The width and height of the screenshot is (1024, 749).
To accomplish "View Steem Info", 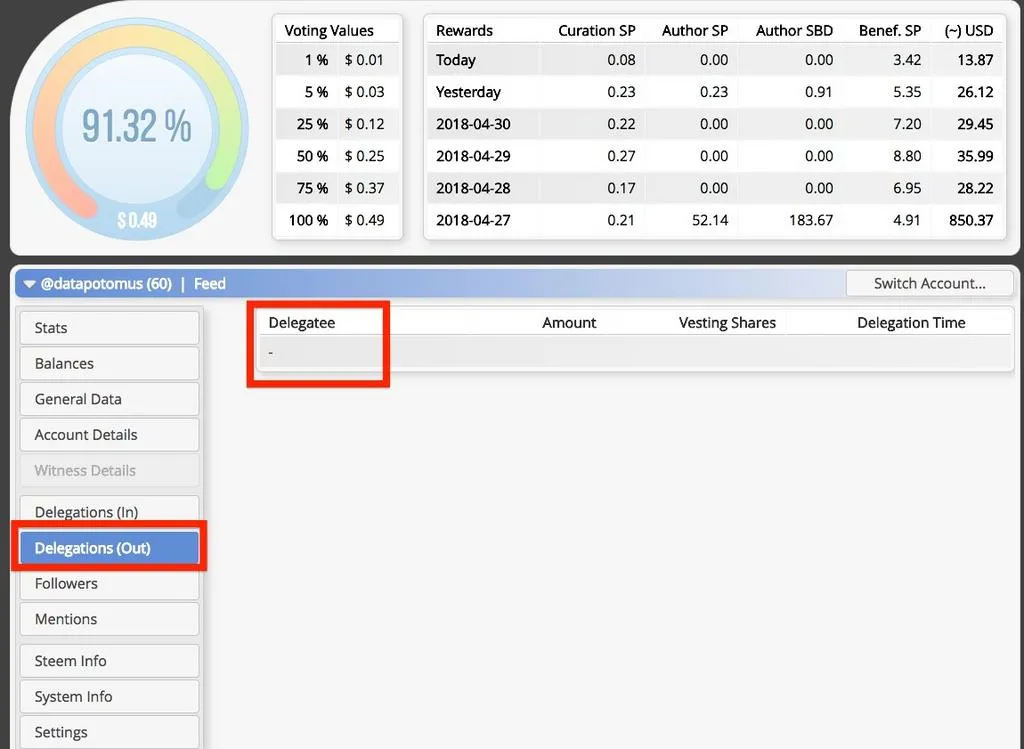I will pyautogui.click(x=109, y=661).
